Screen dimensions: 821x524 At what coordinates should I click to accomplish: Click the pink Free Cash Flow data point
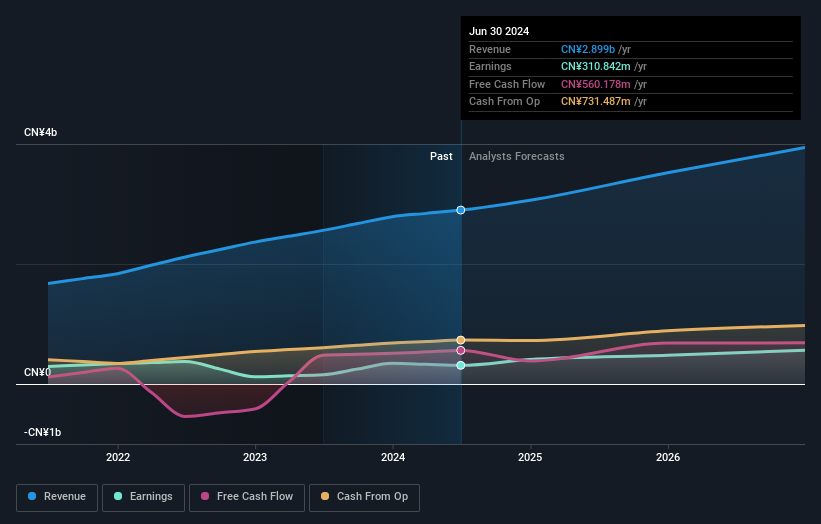point(461,350)
